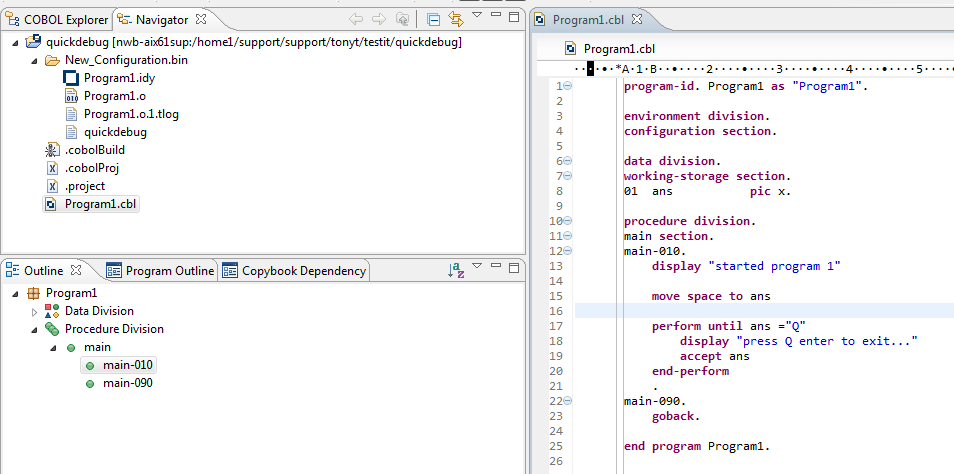954x474 pixels.
Task: Select Program1.o.1.tlog file
Action: point(131,114)
